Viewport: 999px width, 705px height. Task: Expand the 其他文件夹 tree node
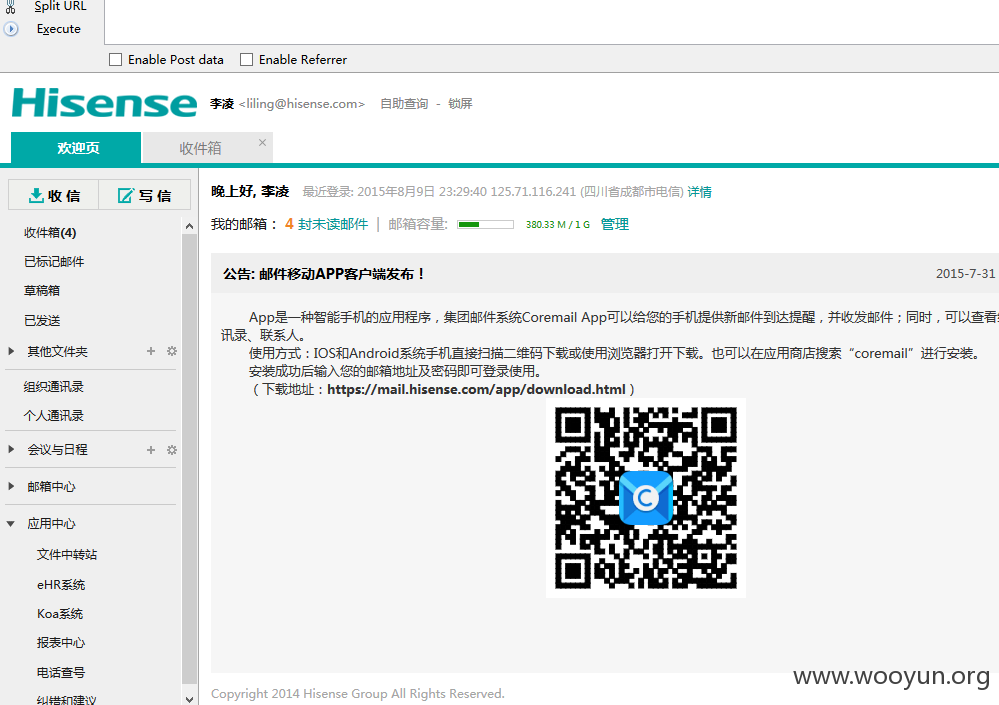[x=11, y=351]
